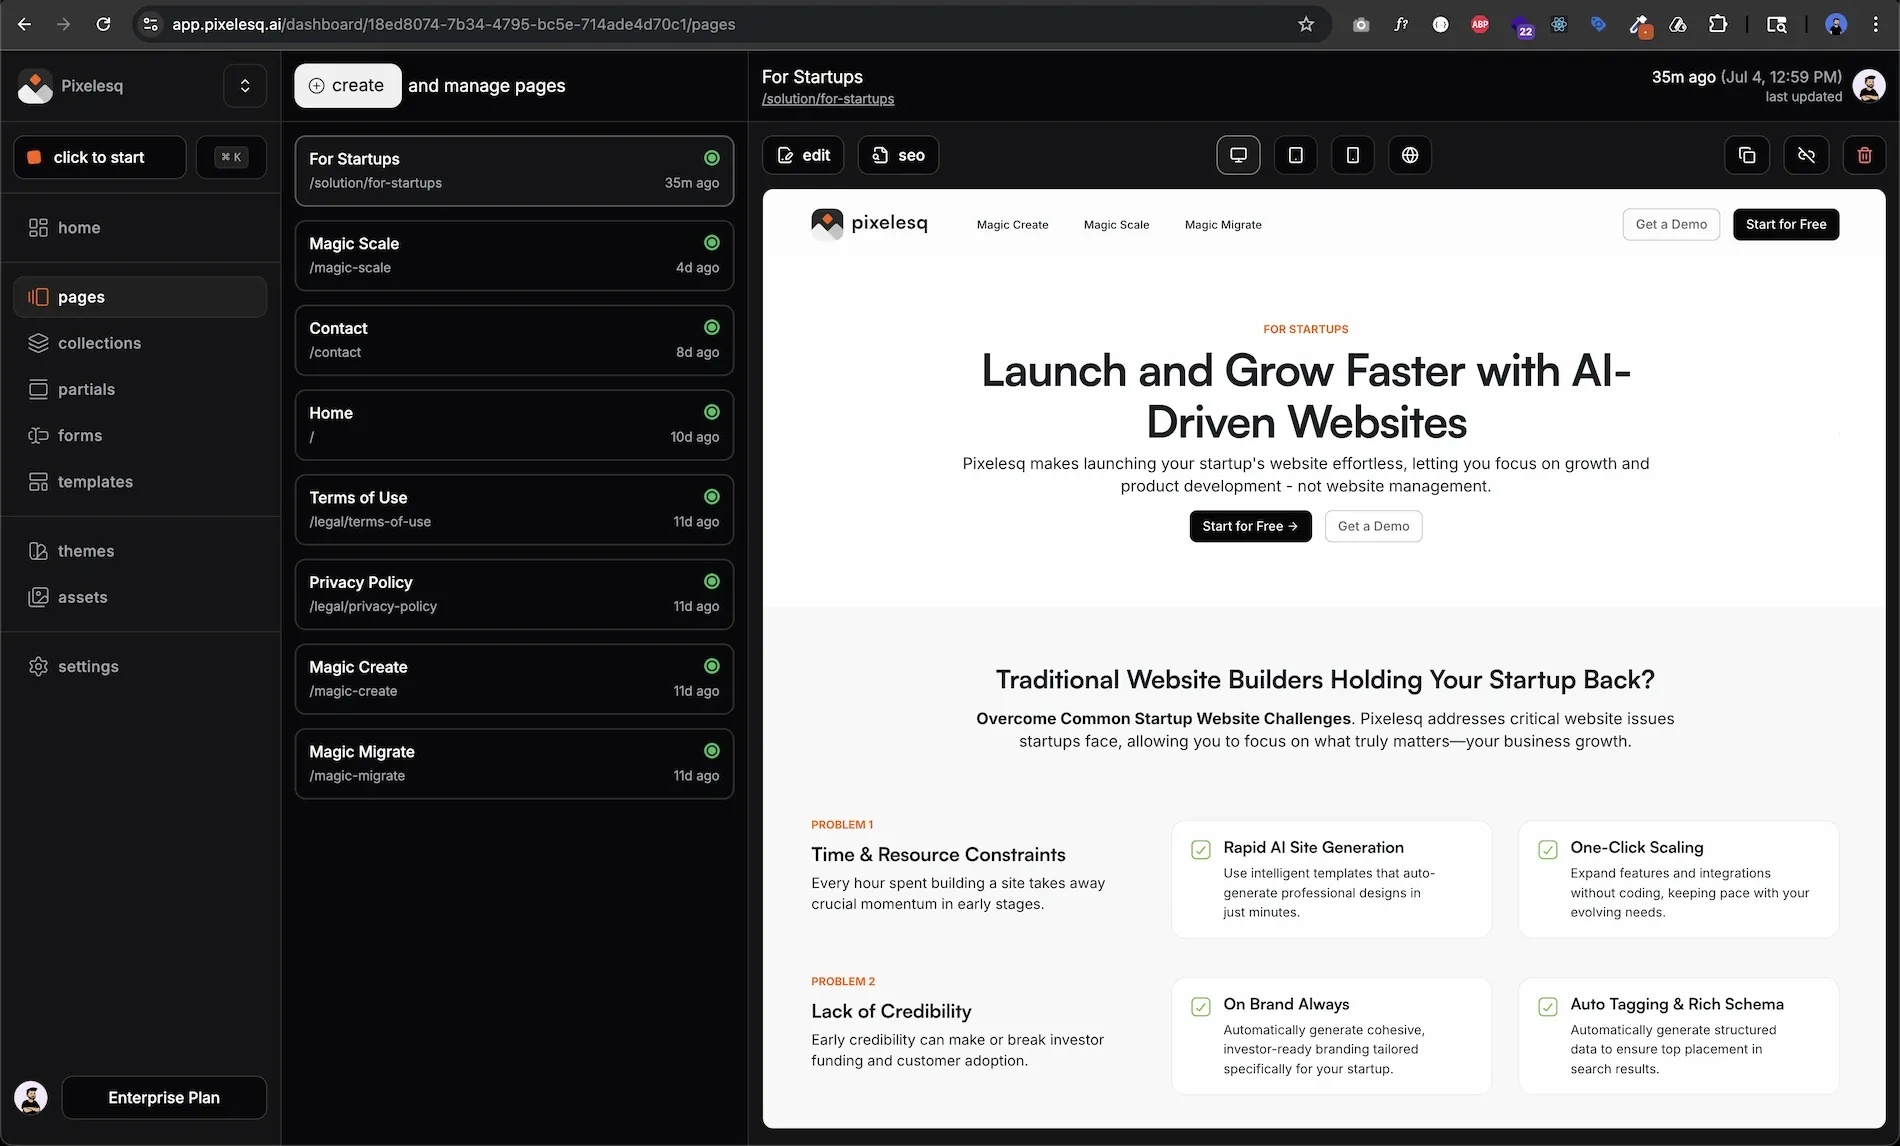Click the address bar URL
The width and height of the screenshot is (1900, 1146).
click(454, 24)
